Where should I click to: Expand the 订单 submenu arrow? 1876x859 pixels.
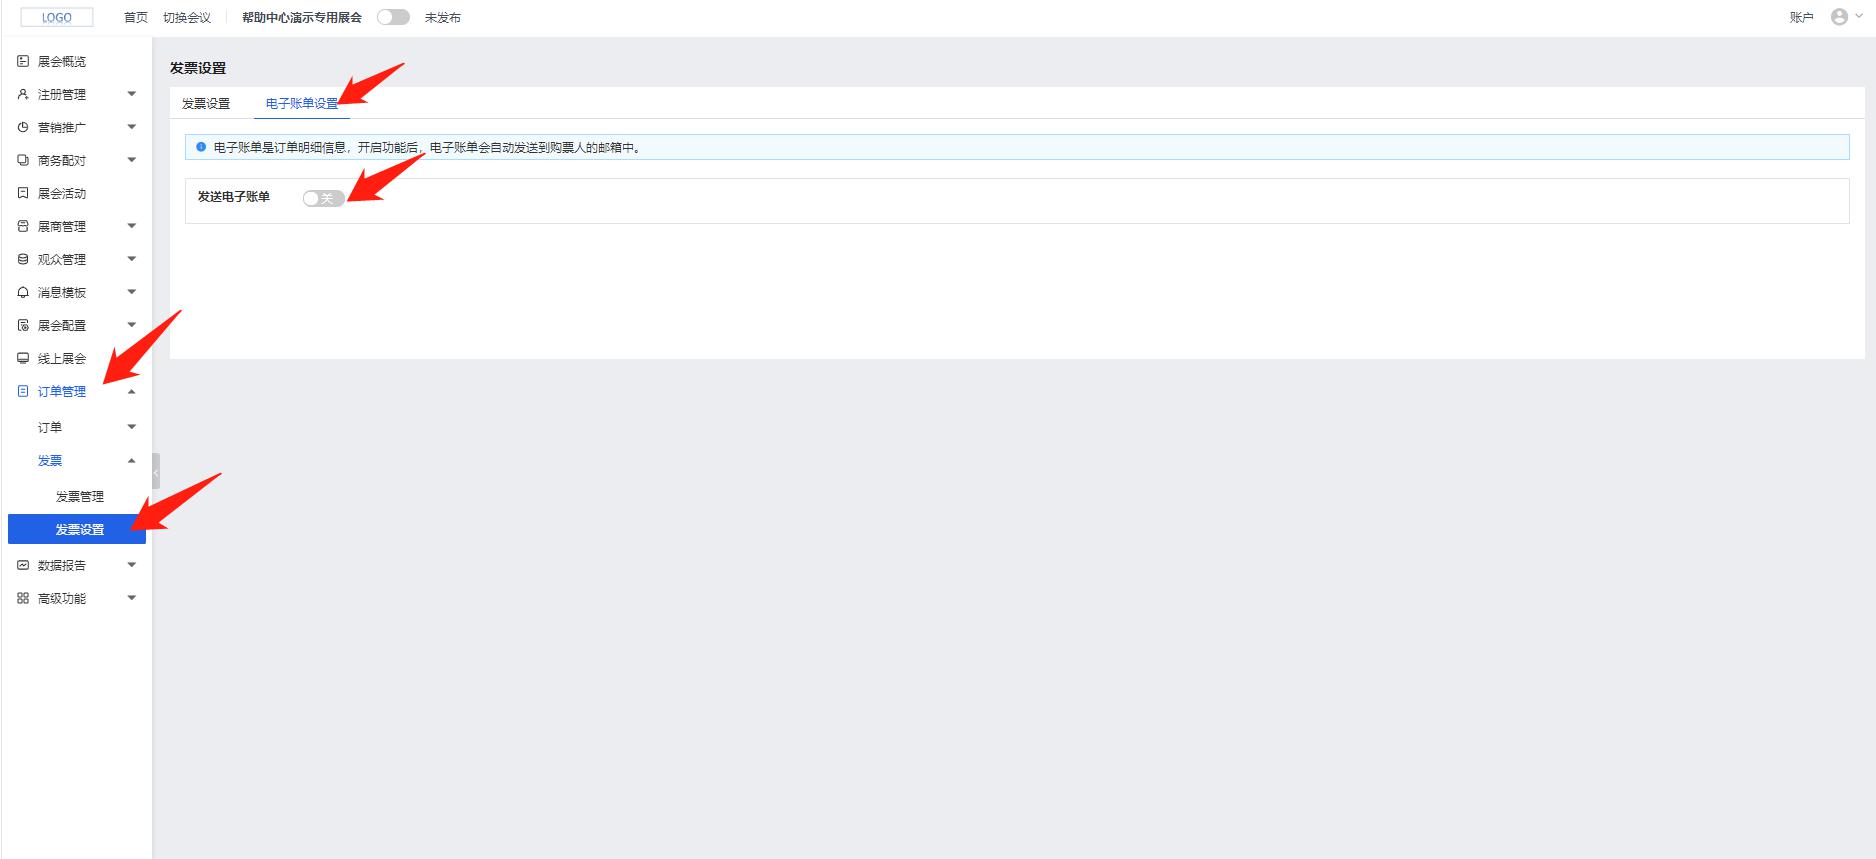point(131,427)
